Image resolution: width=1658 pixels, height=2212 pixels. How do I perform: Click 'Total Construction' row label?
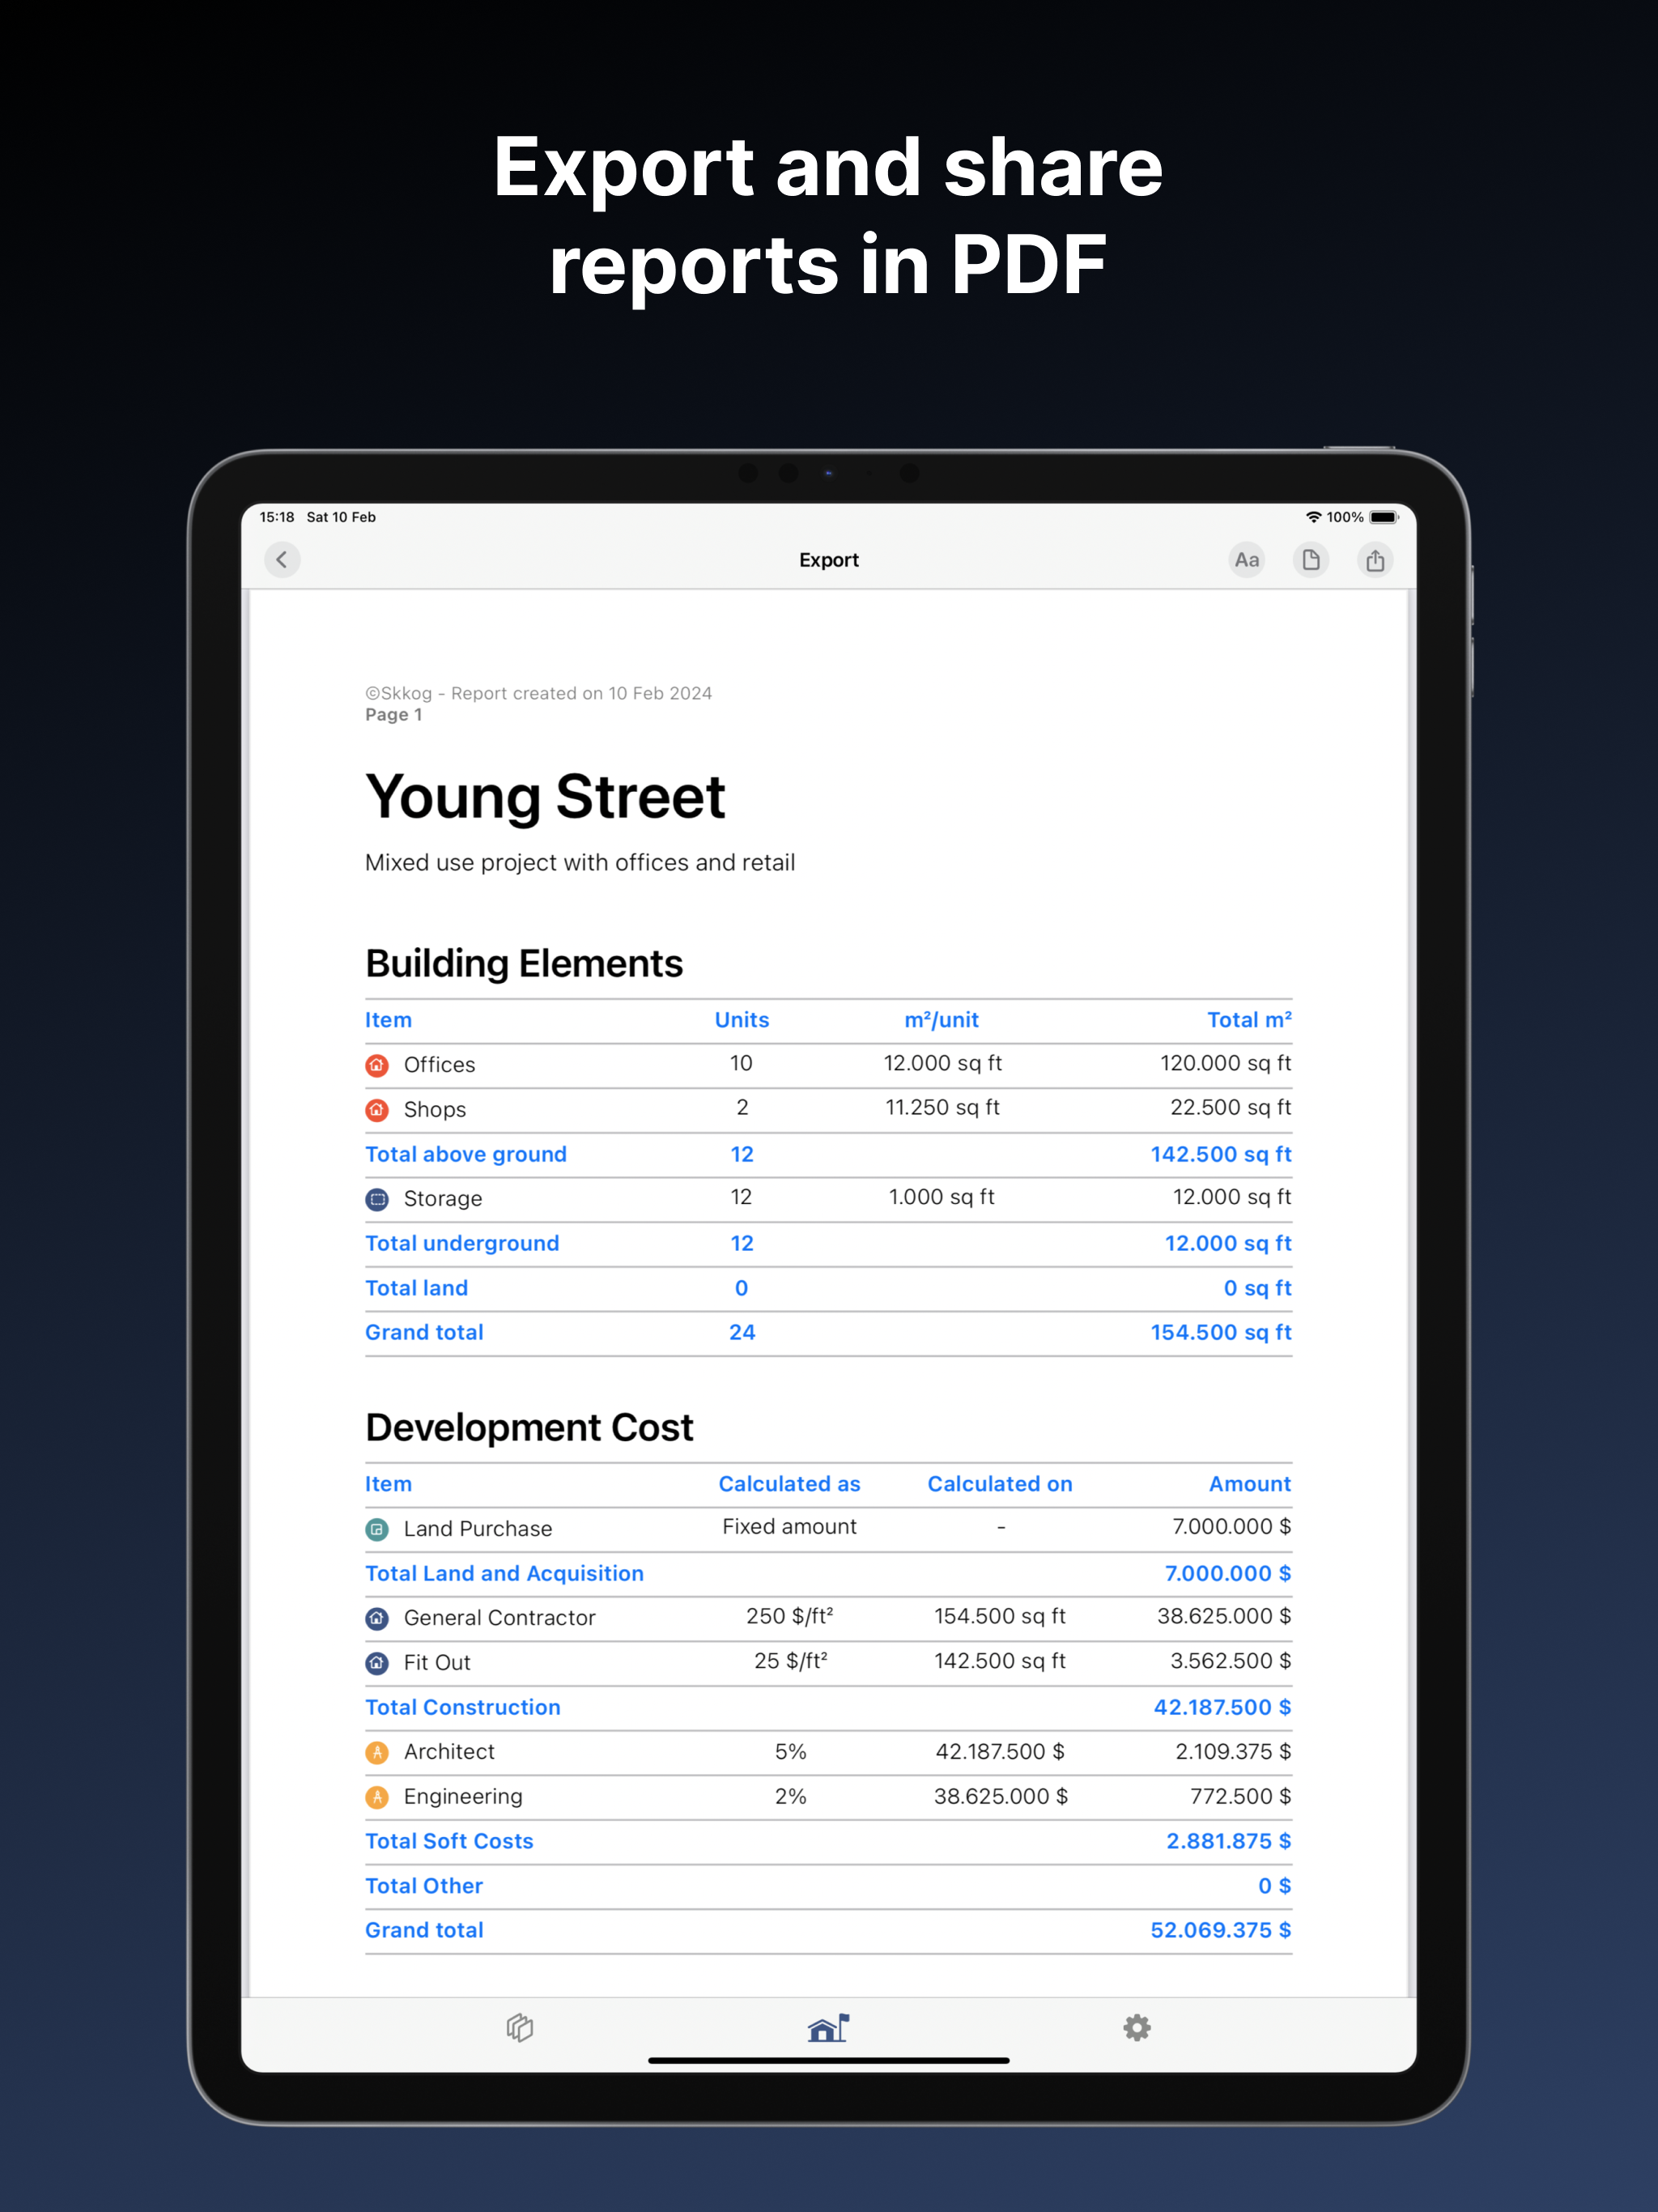(x=463, y=1707)
